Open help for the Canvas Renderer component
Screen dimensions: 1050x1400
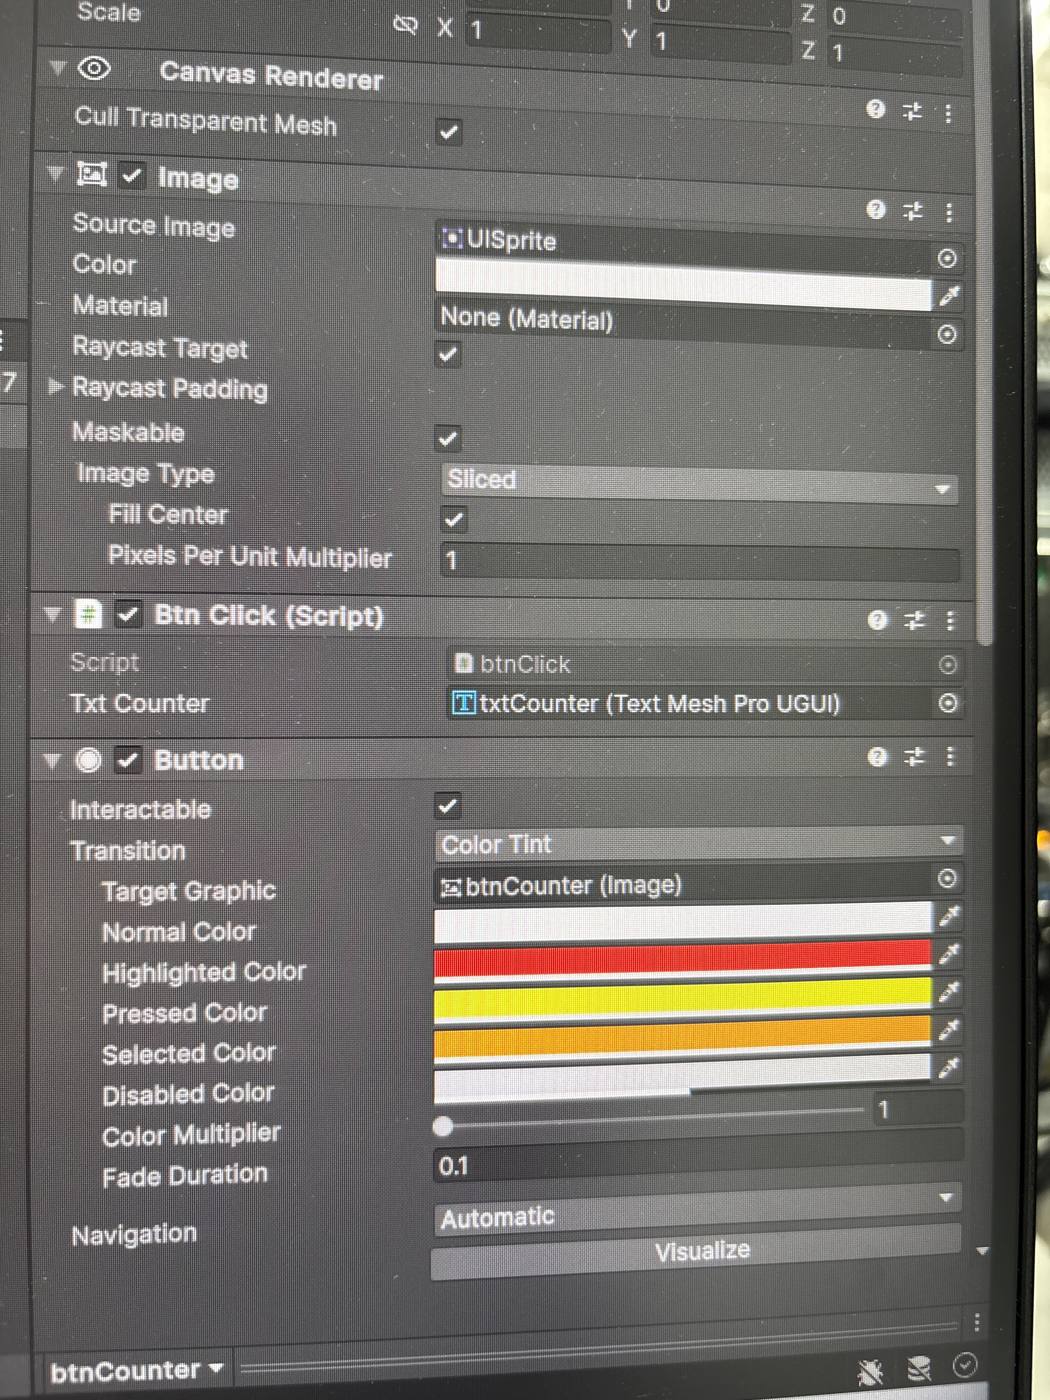pos(876,109)
